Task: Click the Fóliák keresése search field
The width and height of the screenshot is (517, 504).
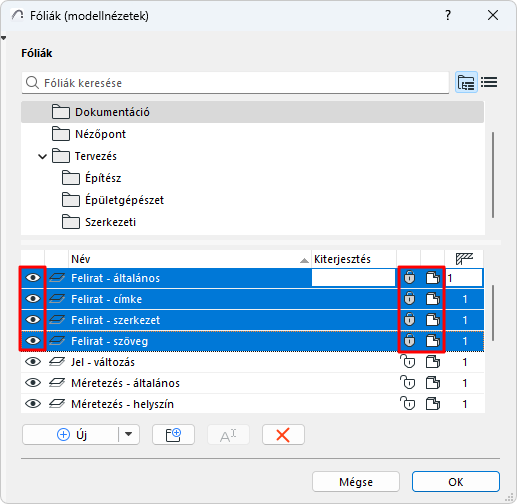Action: click(x=235, y=83)
